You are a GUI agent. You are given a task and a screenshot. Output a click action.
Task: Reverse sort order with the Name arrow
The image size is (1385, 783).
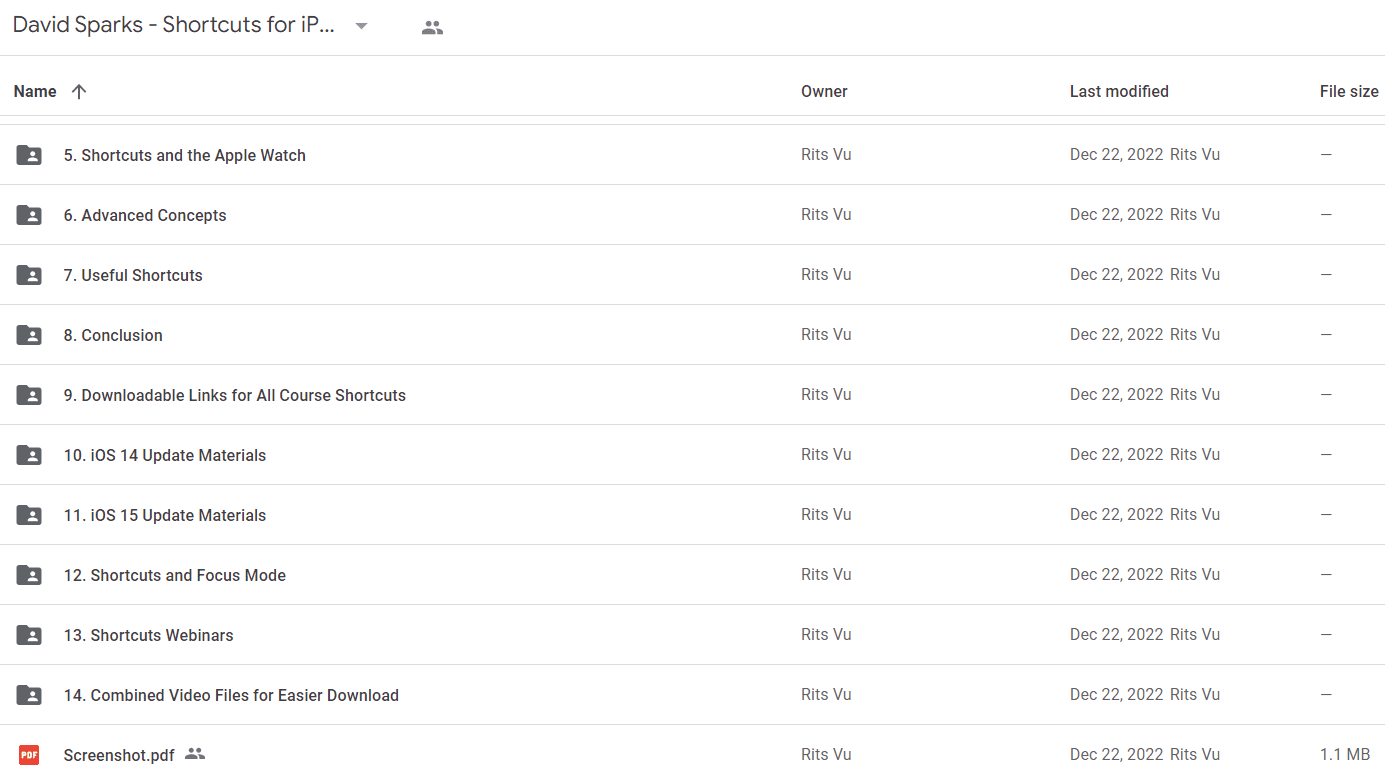coord(79,91)
